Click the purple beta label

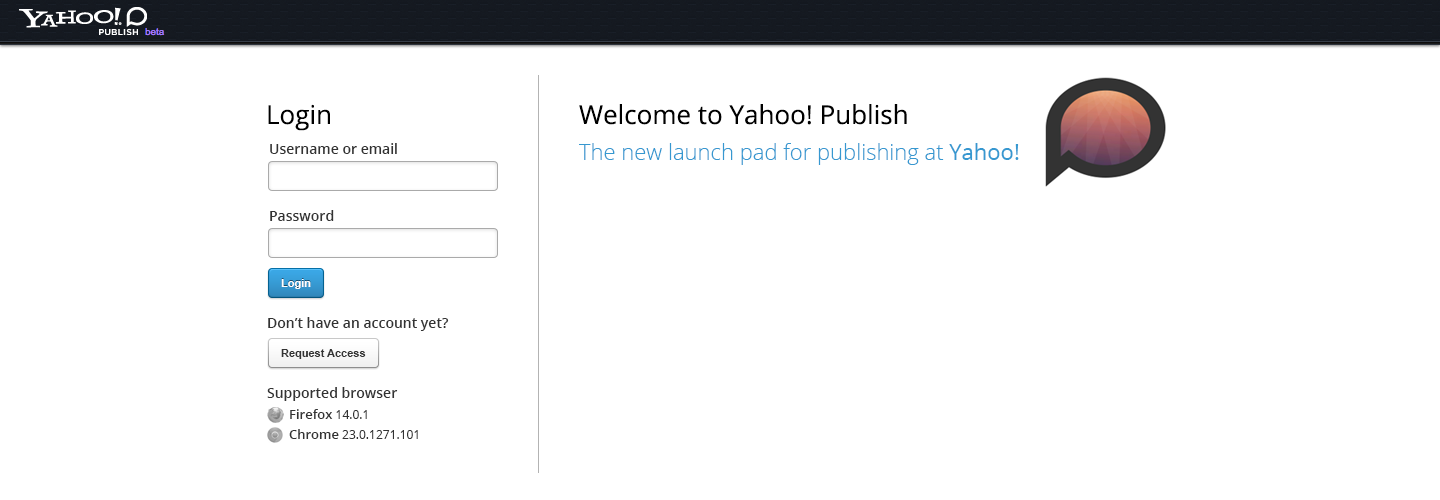pos(154,32)
